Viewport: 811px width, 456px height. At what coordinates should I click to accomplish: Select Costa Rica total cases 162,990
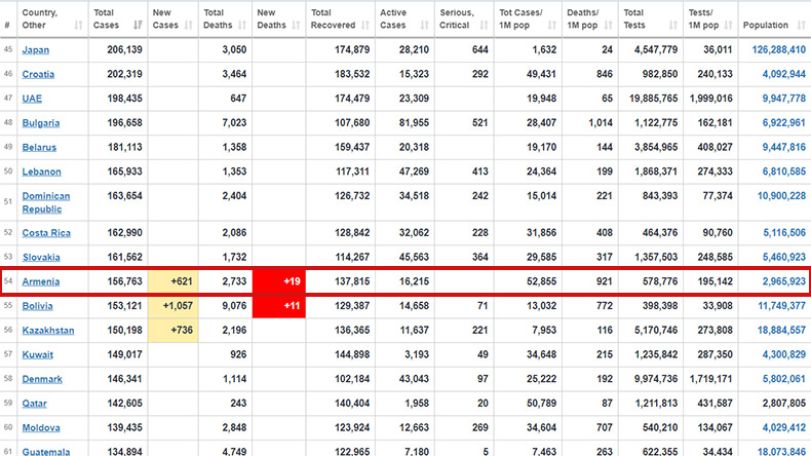125,233
